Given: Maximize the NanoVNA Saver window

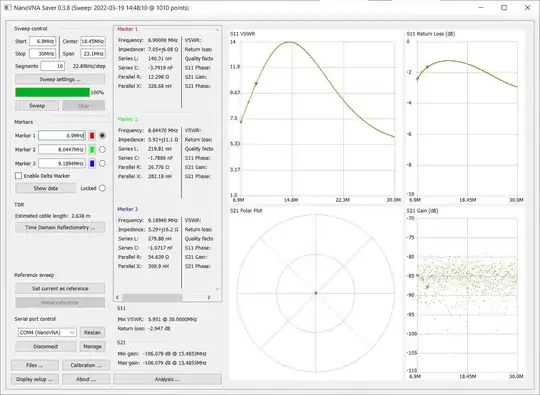Looking at the screenshot, I should click(504, 8).
